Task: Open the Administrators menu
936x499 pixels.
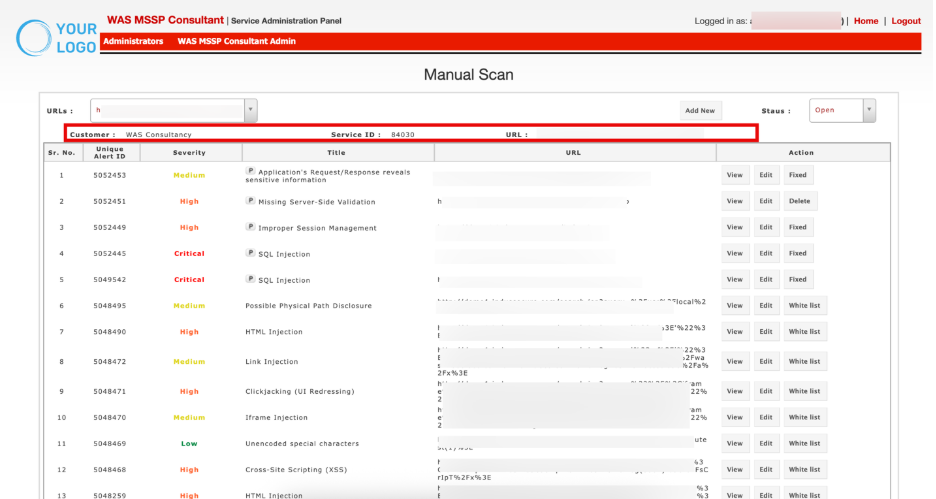Action: (133, 41)
